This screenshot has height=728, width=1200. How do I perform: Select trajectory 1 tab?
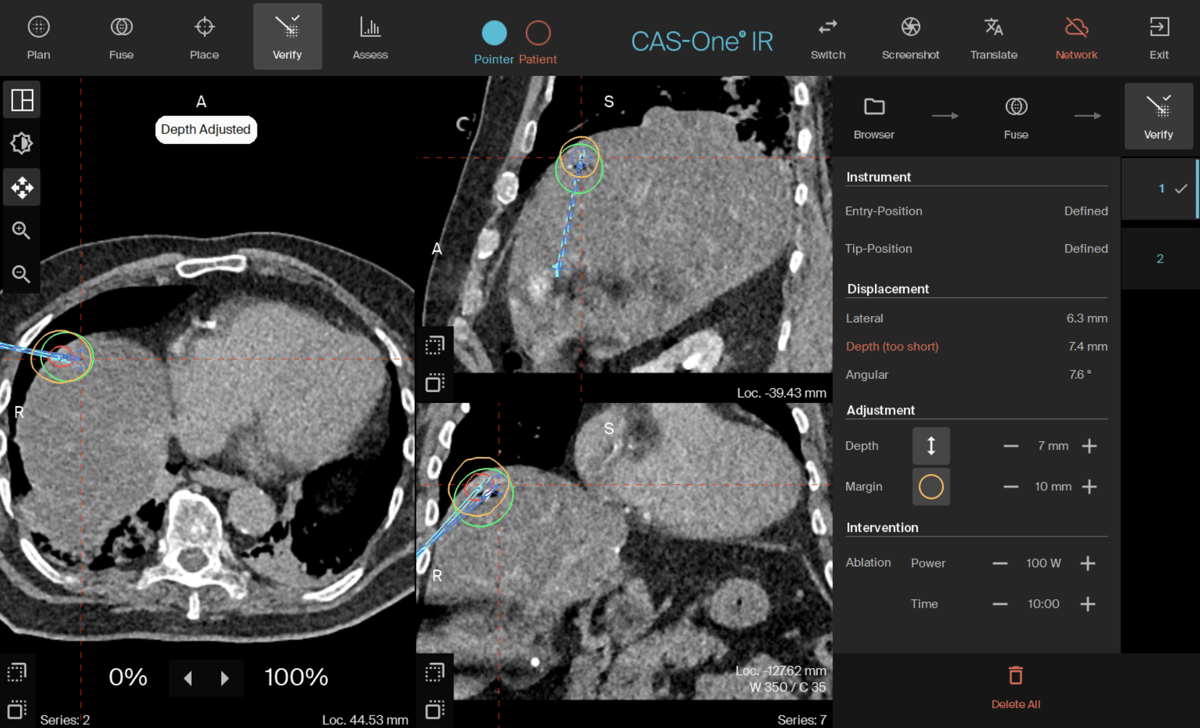point(1160,189)
